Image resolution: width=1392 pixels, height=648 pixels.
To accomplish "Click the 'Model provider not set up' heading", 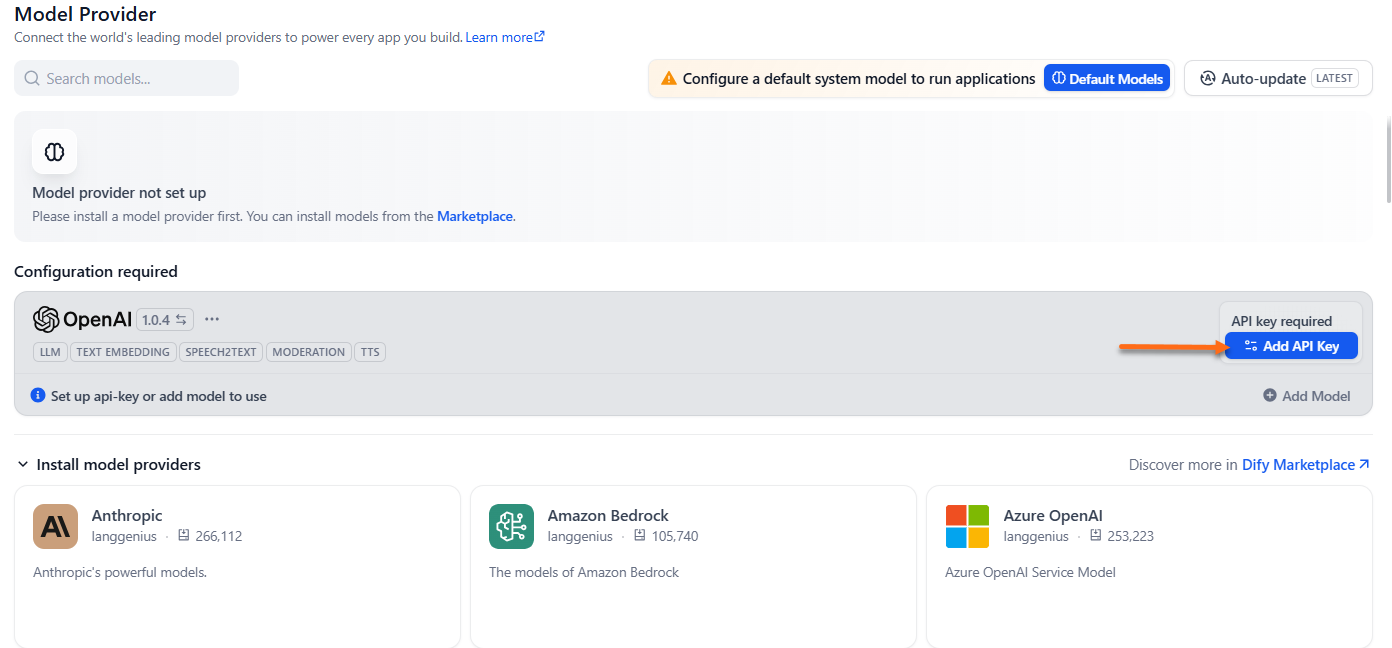I will (x=119, y=193).
